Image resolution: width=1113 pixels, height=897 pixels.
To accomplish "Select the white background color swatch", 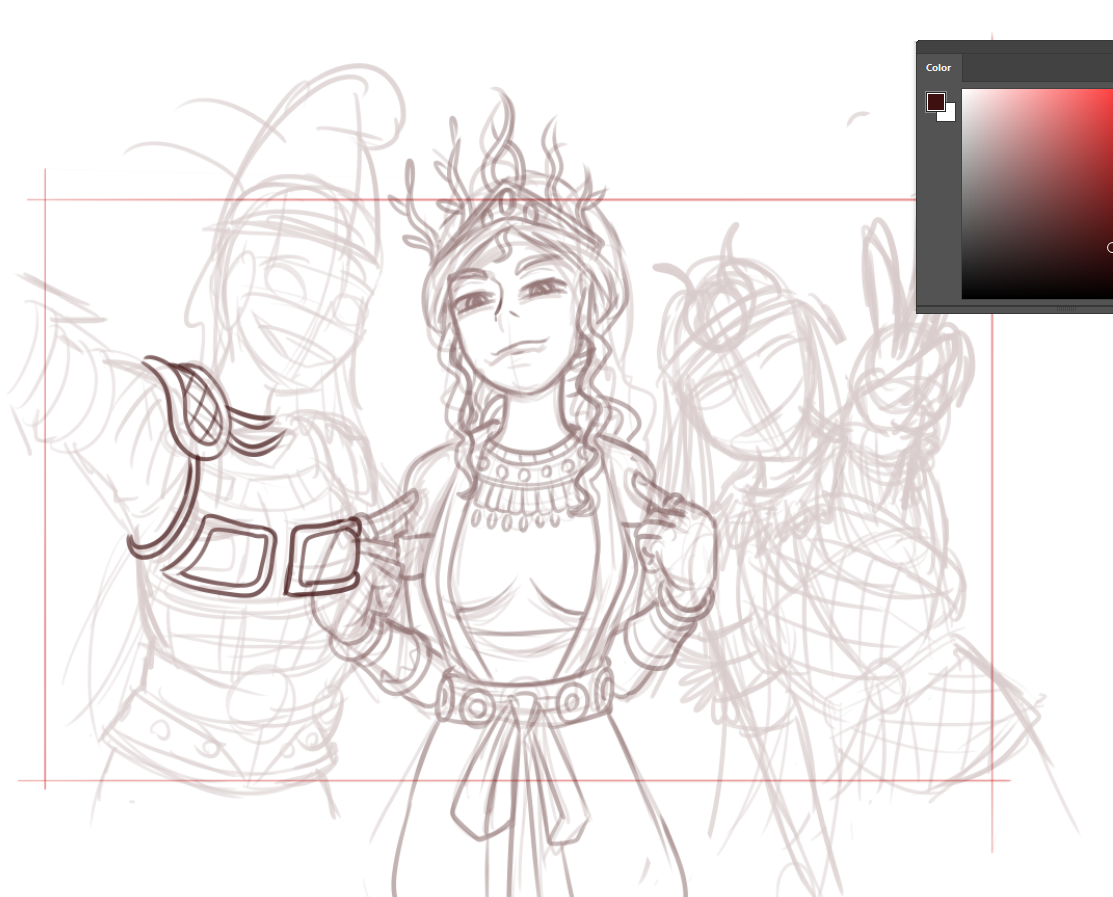I will pyautogui.click(x=949, y=114).
